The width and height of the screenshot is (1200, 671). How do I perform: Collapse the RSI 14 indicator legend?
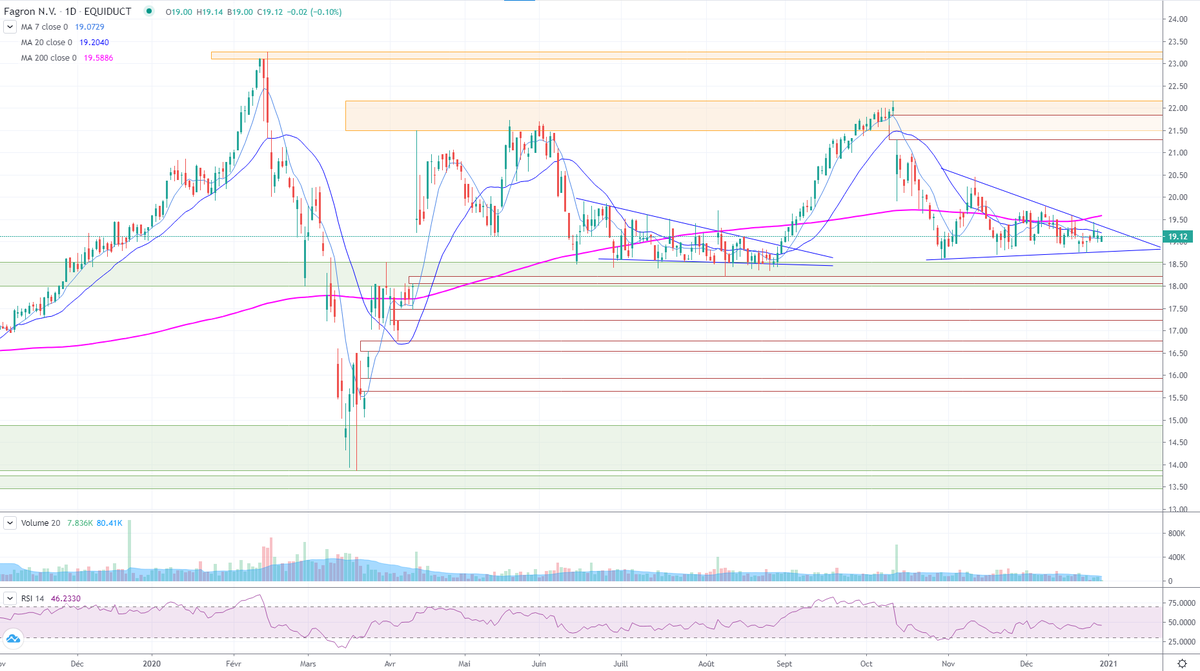point(11,598)
